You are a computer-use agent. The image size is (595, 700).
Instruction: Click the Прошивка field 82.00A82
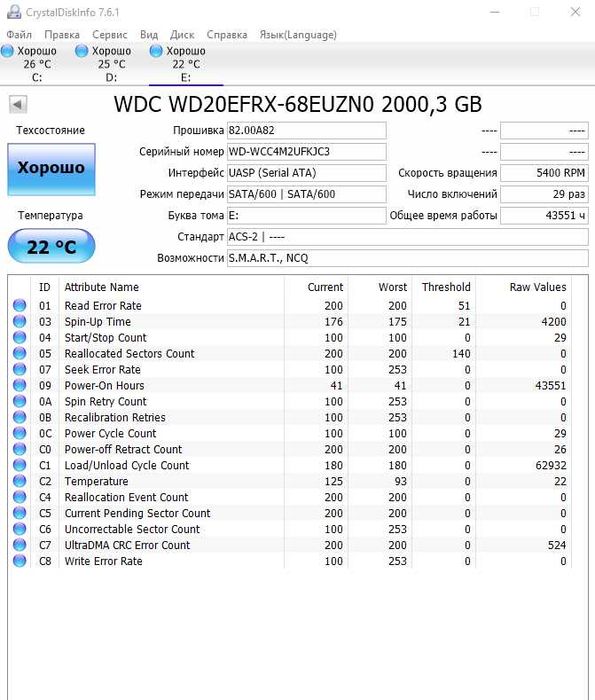(x=307, y=131)
